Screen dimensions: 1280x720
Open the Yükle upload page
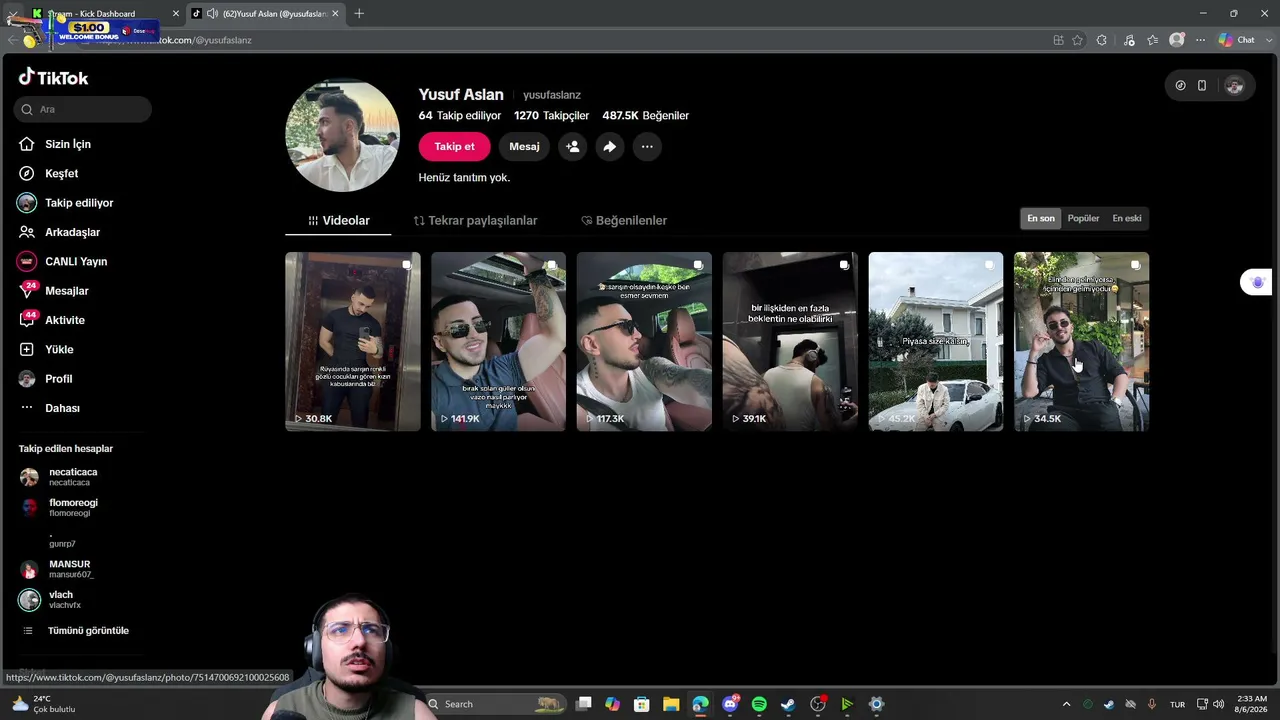(x=46, y=349)
